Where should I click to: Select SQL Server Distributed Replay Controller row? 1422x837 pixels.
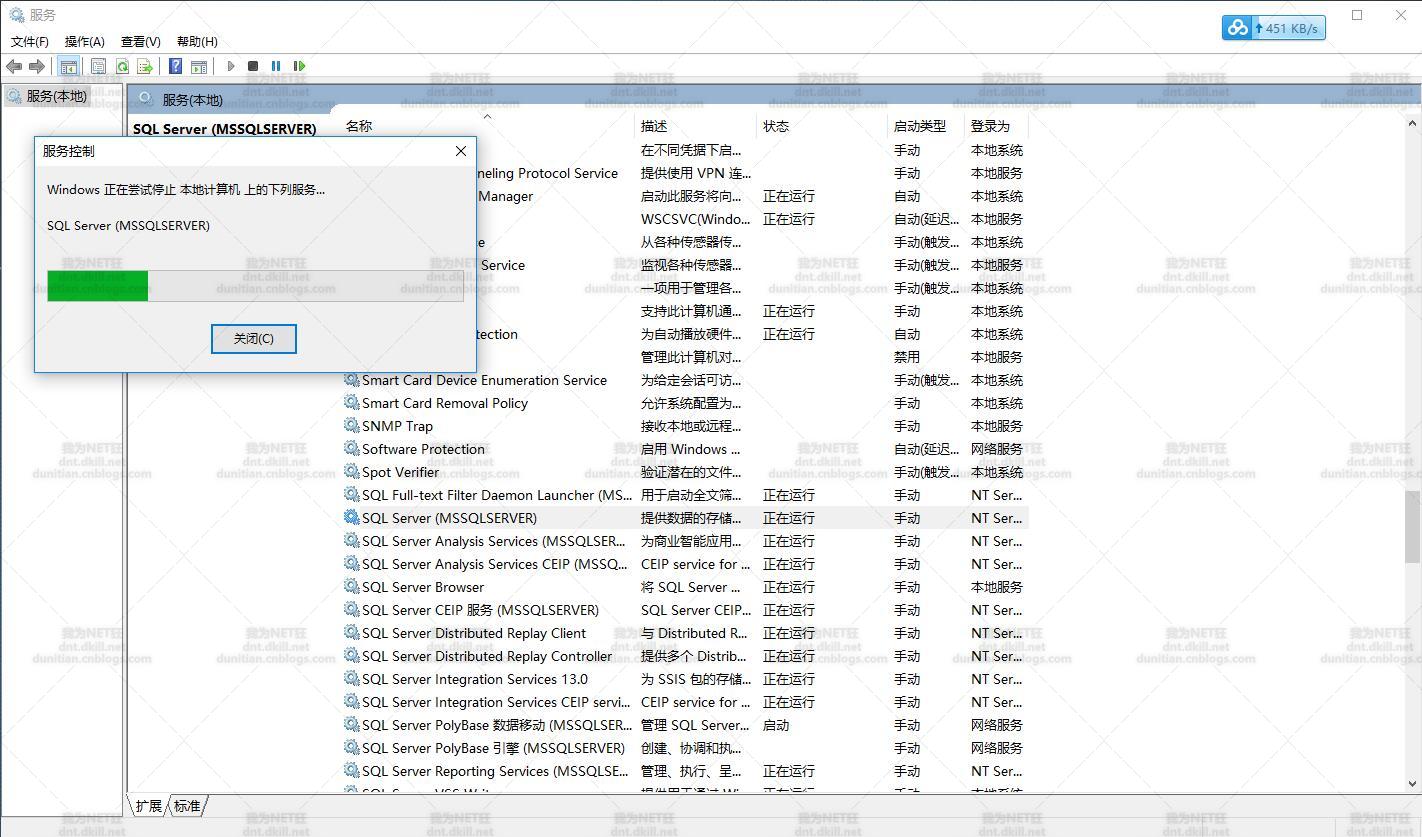(685, 656)
